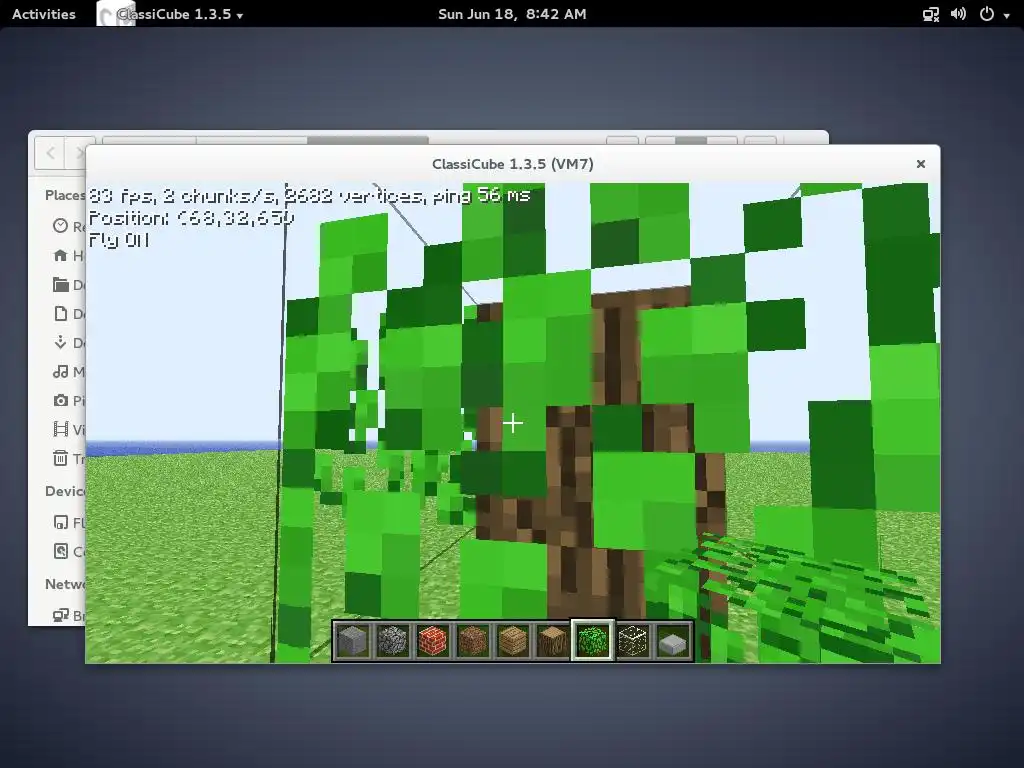This screenshot has width=1024, height=768.
Task: Select the cobblestone block in hotbar
Action: click(x=392, y=641)
